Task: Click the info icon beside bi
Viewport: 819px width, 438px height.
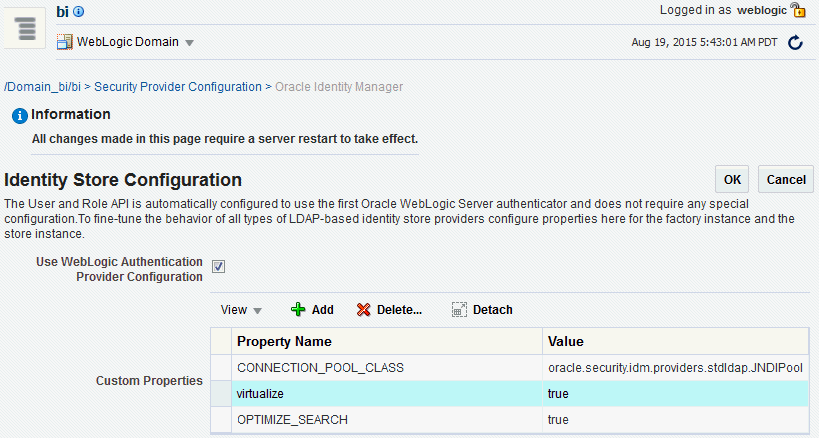Action: click(x=79, y=12)
